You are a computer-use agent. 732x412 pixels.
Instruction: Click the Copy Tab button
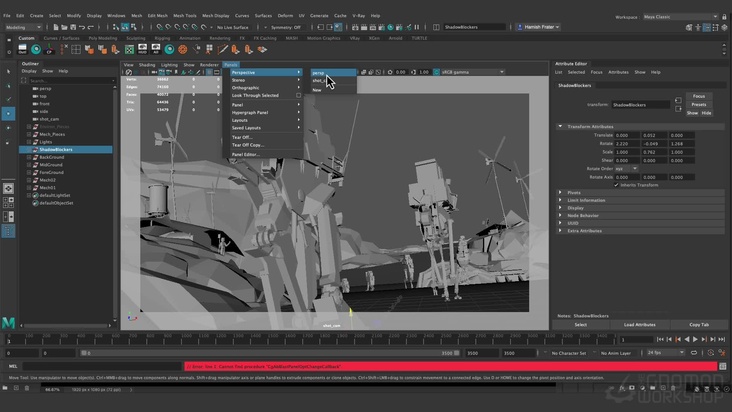[699, 325]
